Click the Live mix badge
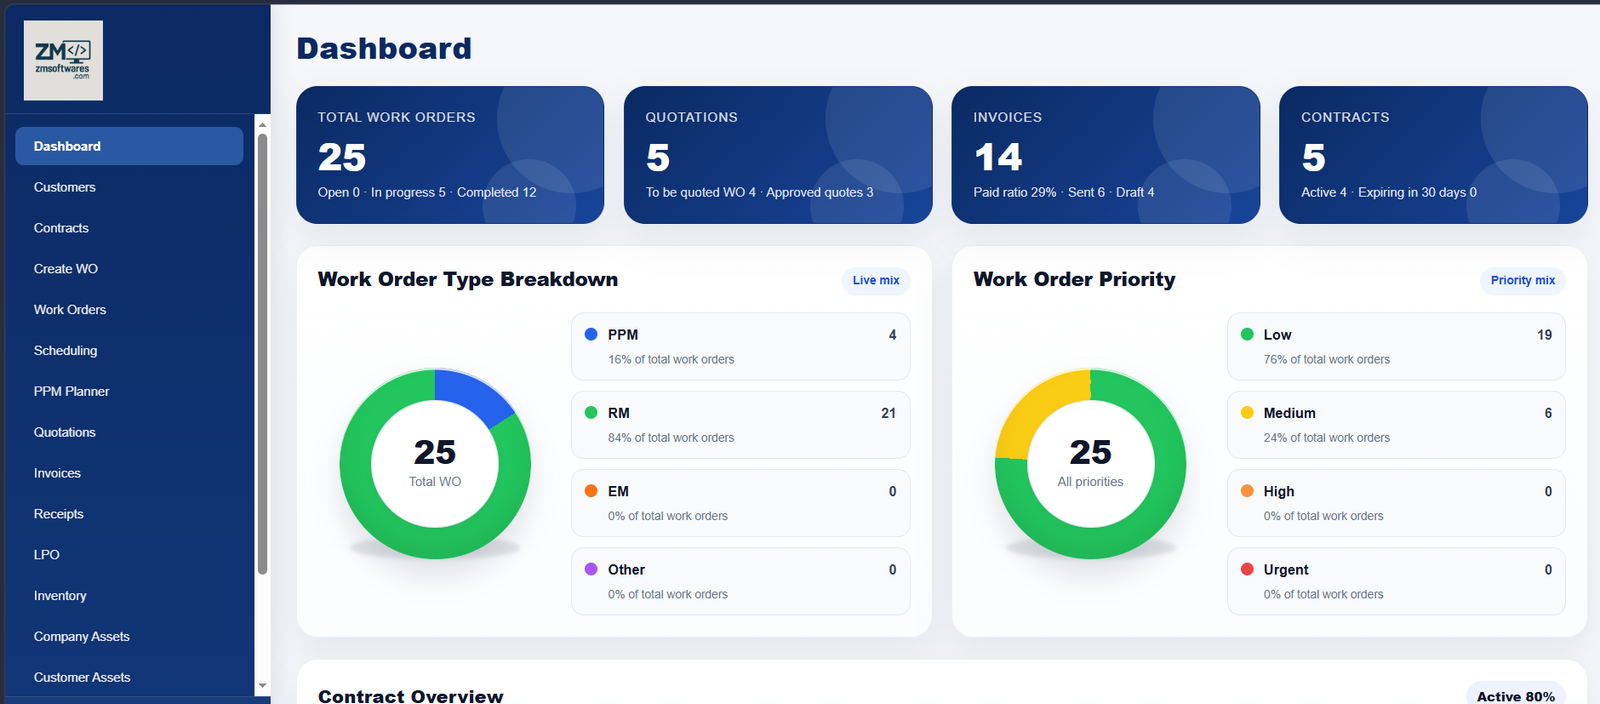 (x=876, y=281)
